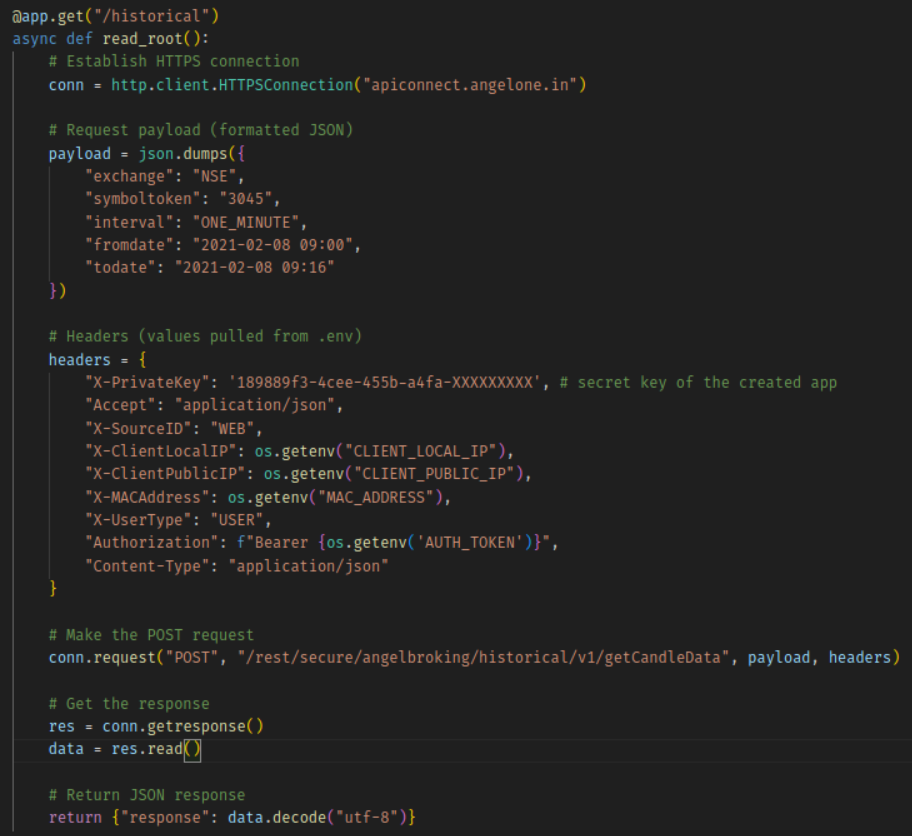
Task: Click the "exchange": "NSE" line
Action: point(165,176)
